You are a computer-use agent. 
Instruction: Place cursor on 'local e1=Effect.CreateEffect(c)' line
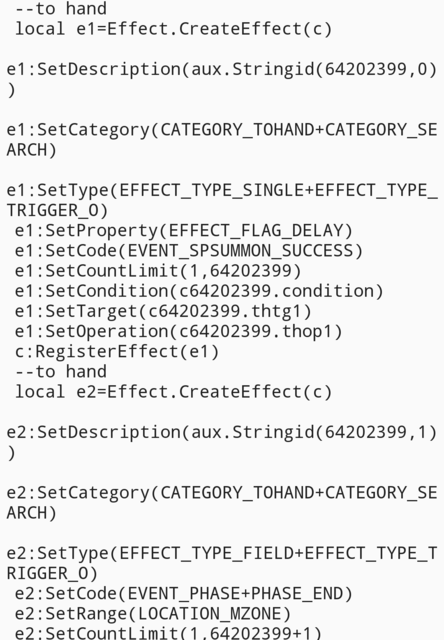[x=173, y=29]
